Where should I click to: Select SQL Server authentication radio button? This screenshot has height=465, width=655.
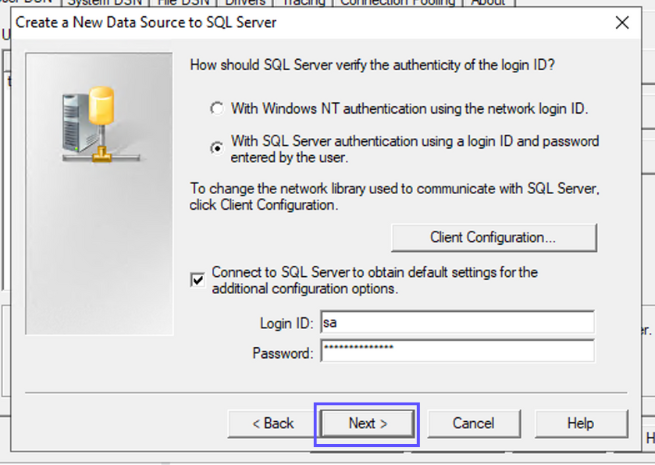[x=217, y=148]
